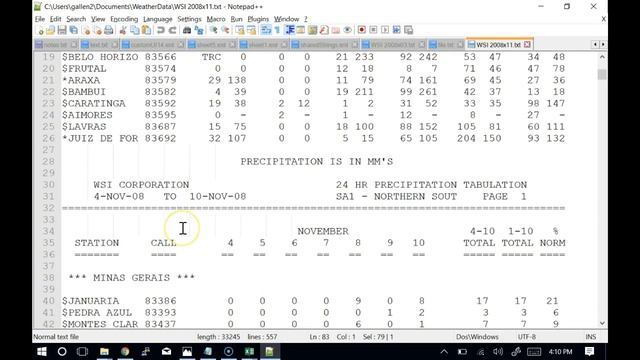Zoom in using the toolbar icon
Screen dimensions: 640x360
213,30
